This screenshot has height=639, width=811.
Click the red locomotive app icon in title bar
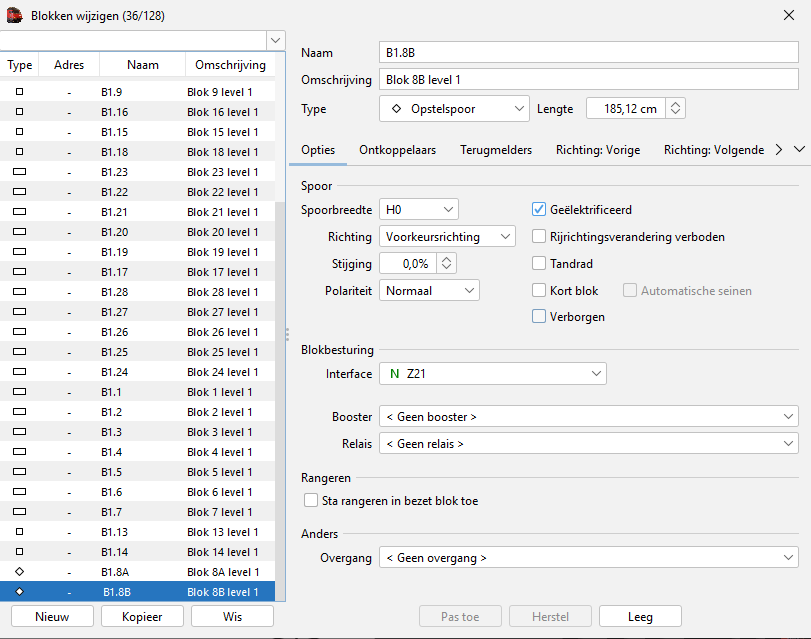point(14,16)
